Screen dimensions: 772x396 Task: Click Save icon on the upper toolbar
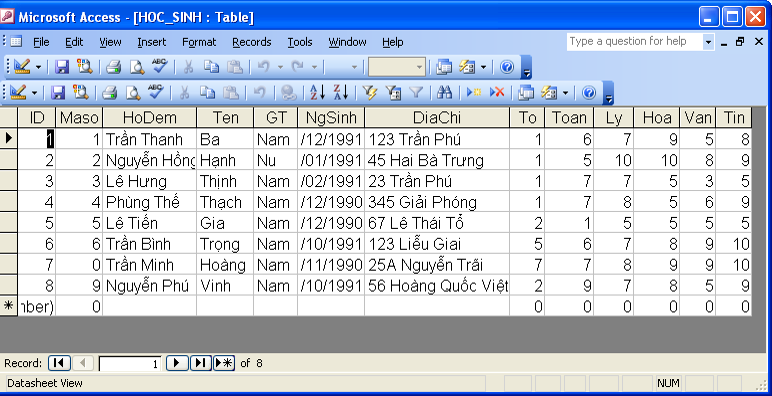click(62, 66)
